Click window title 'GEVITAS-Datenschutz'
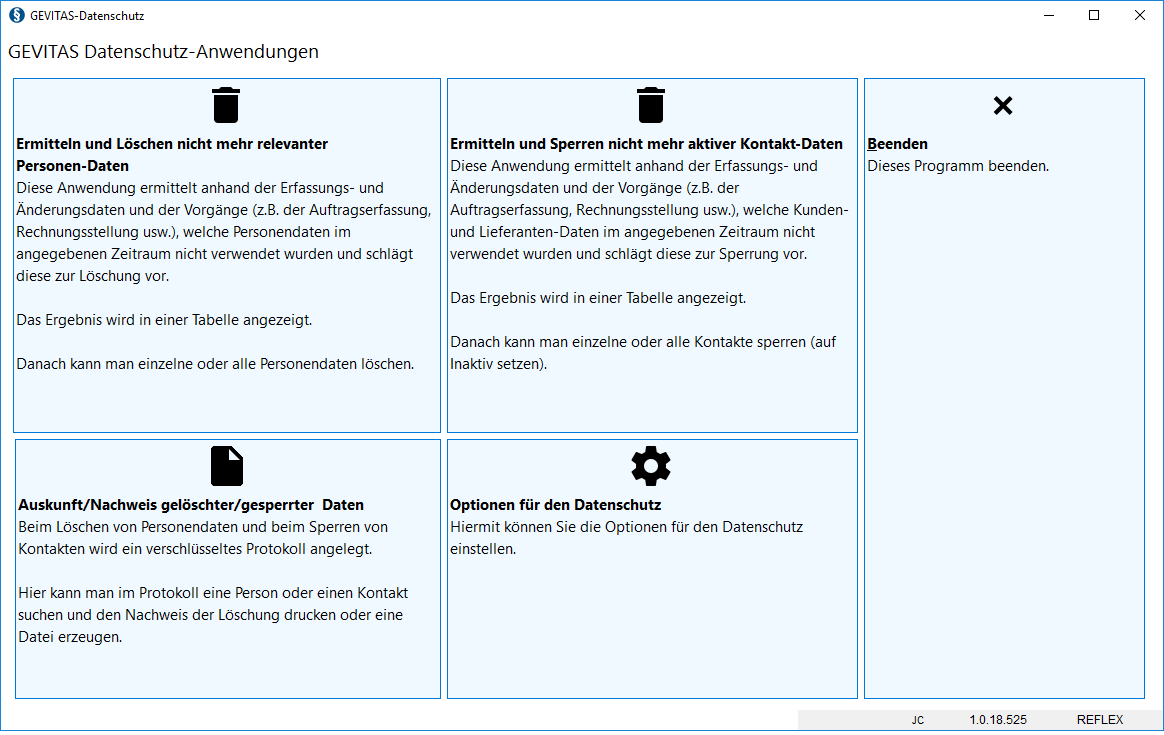1164x735 pixels. (x=87, y=16)
